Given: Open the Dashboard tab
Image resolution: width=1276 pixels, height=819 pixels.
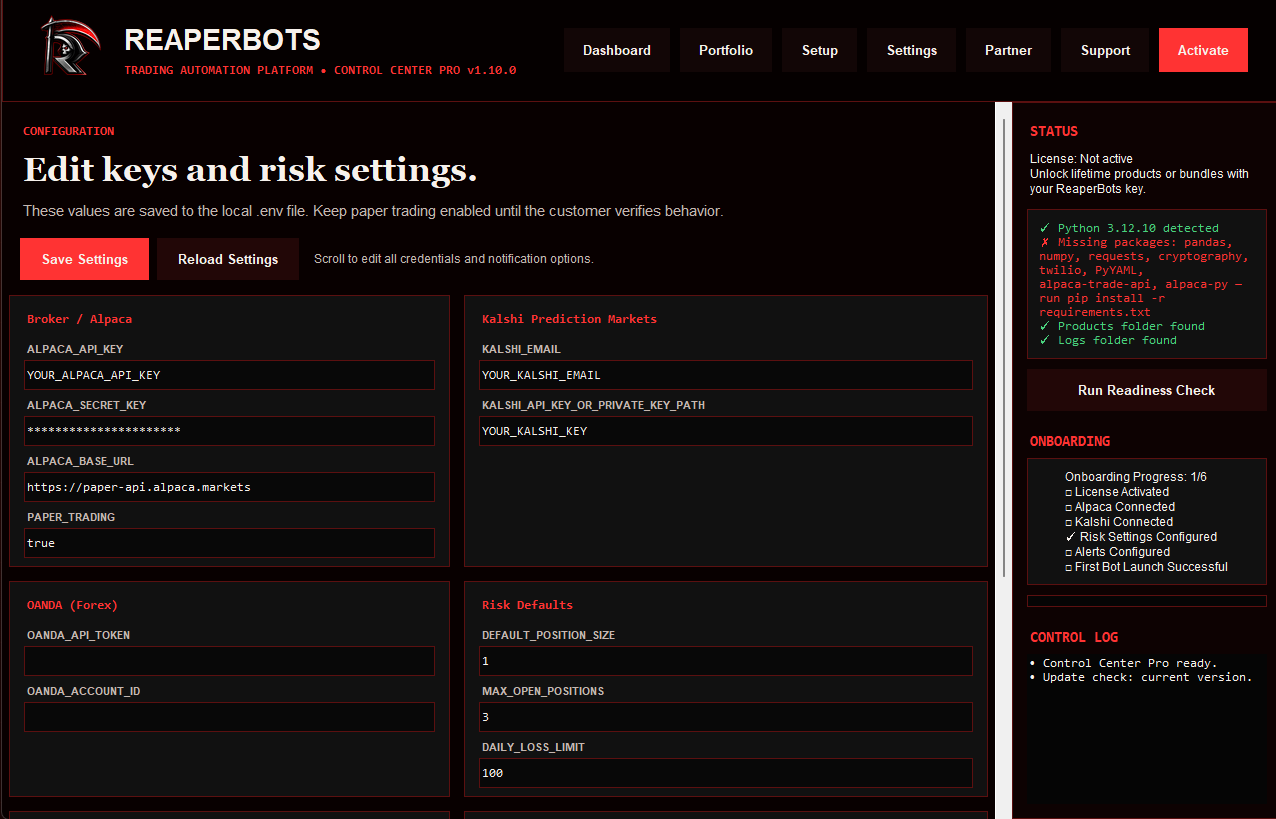Looking at the screenshot, I should (617, 50).
